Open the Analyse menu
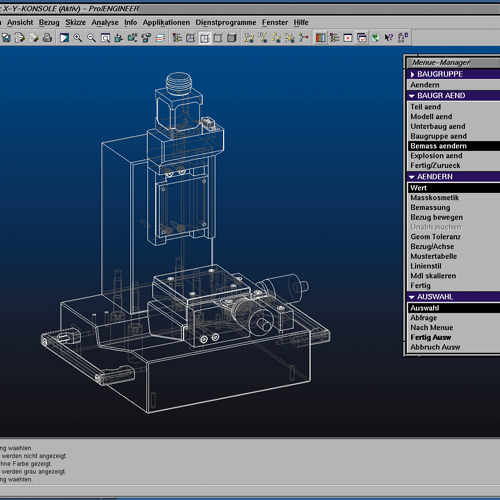 (105, 22)
